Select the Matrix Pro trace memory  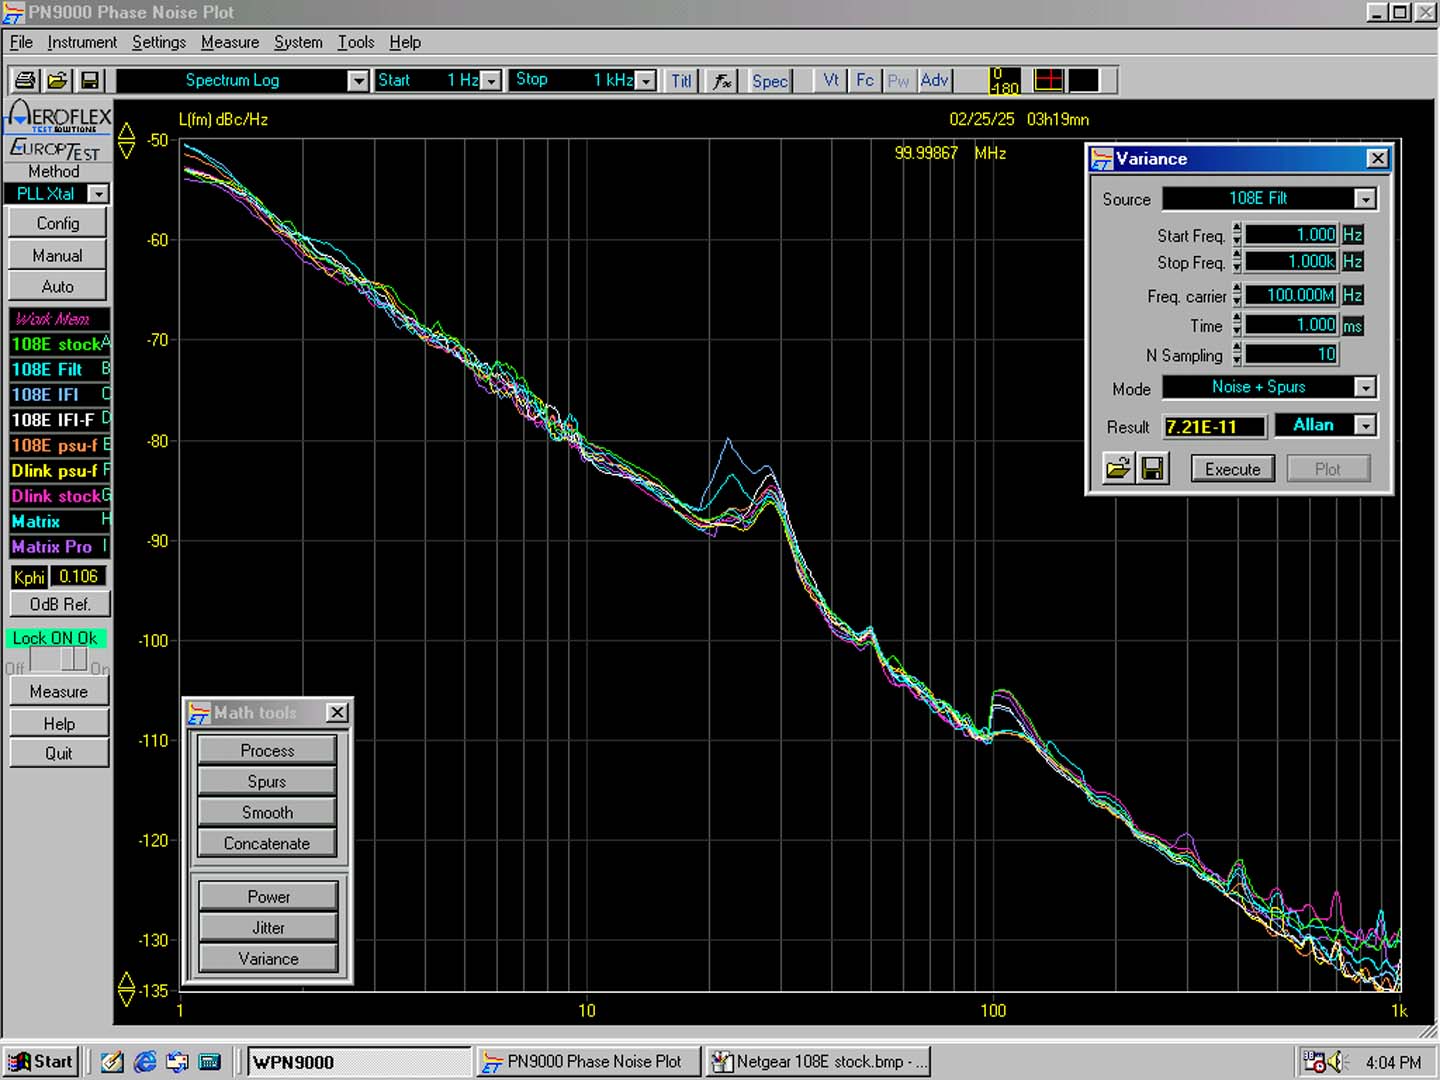point(59,547)
